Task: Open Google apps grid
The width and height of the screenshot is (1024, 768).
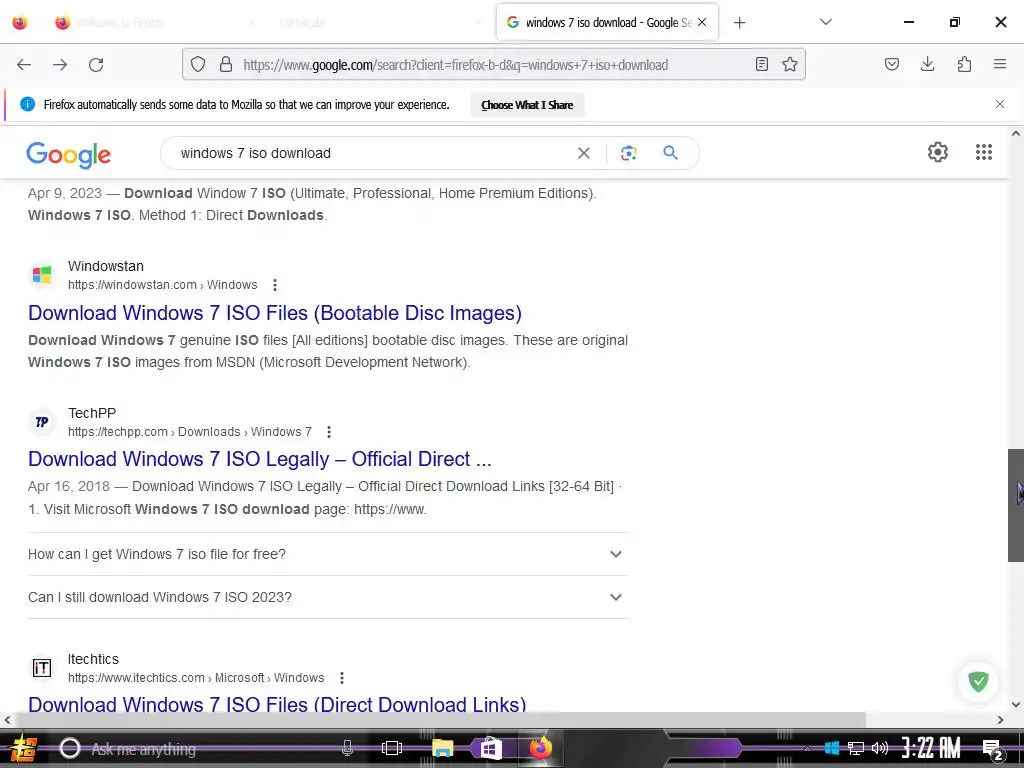Action: (x=984, y=152)
